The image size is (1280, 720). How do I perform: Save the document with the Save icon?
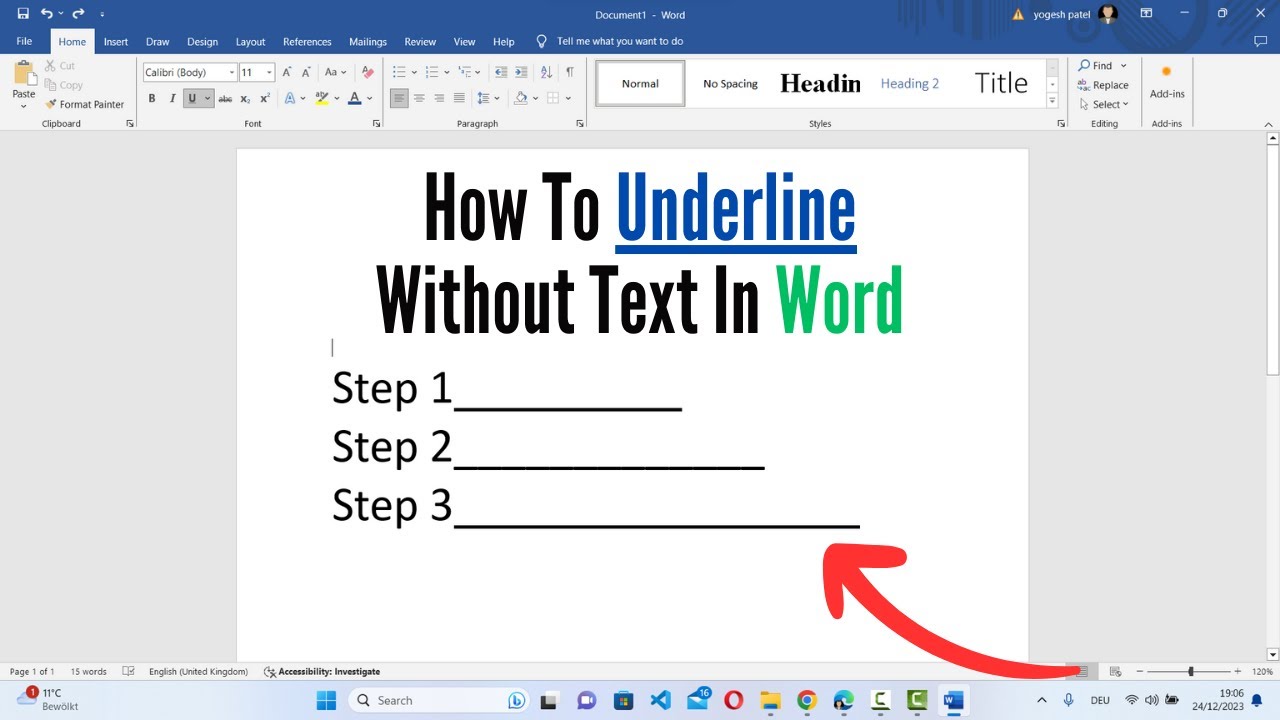coord(23,14)
